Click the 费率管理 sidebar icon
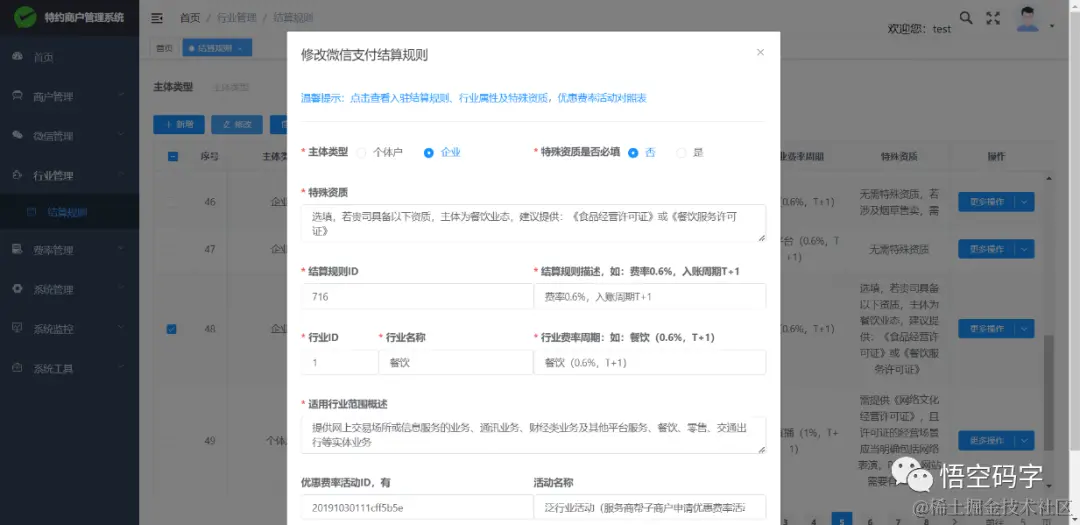This screenshot has height=525, width=1080. tap(18, 249)
